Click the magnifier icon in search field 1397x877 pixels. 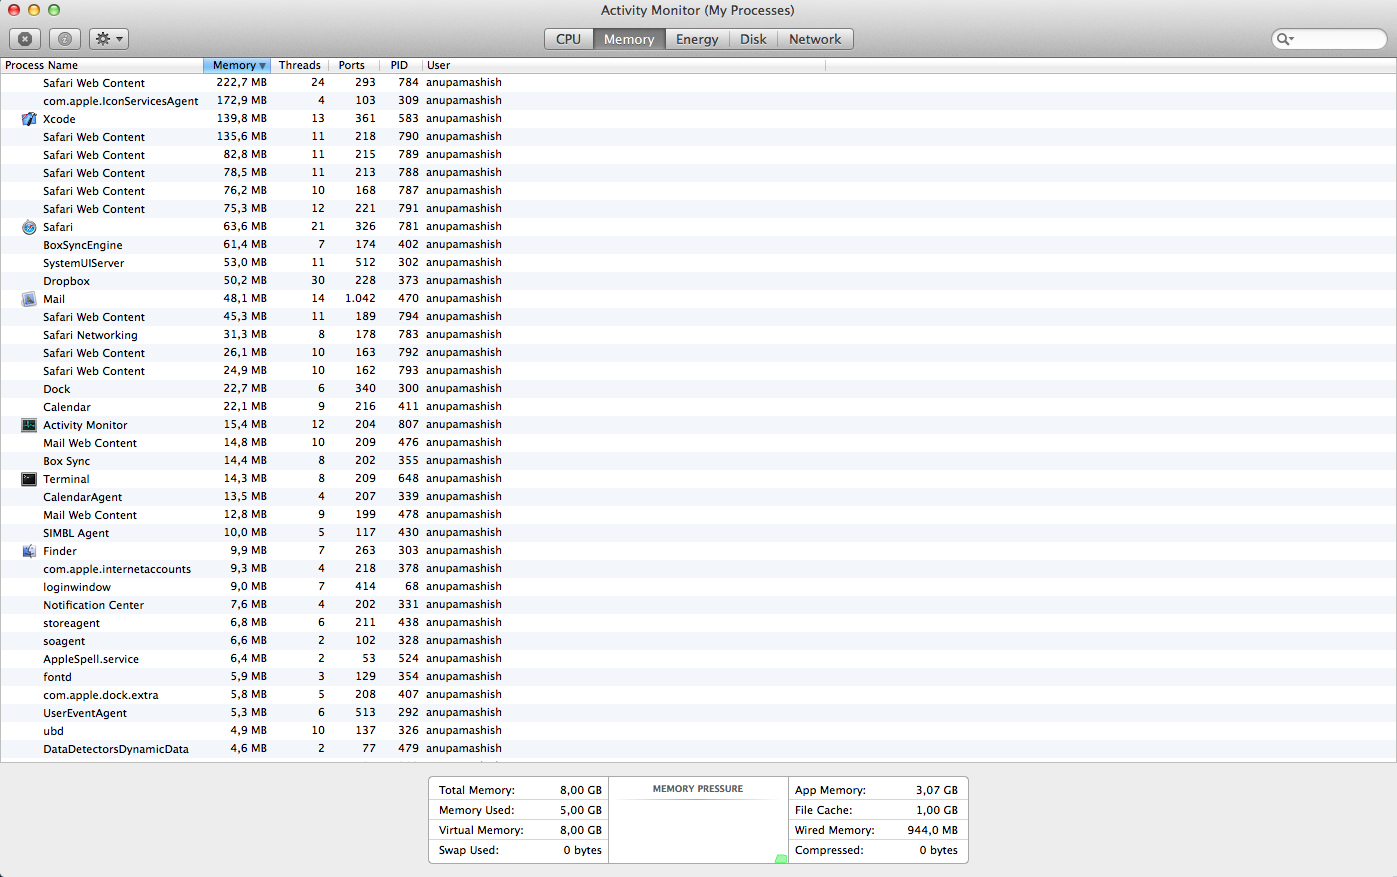1284,39
